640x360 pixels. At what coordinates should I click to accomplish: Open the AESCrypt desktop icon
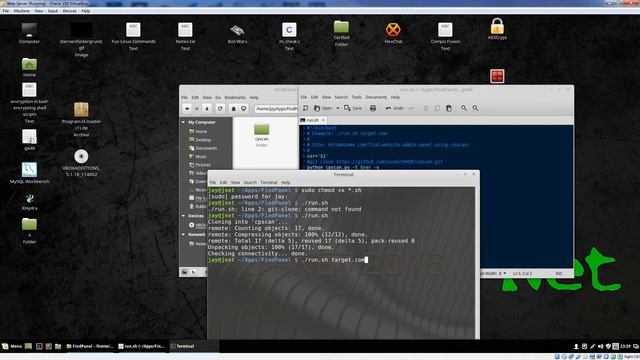click(497, 29)
